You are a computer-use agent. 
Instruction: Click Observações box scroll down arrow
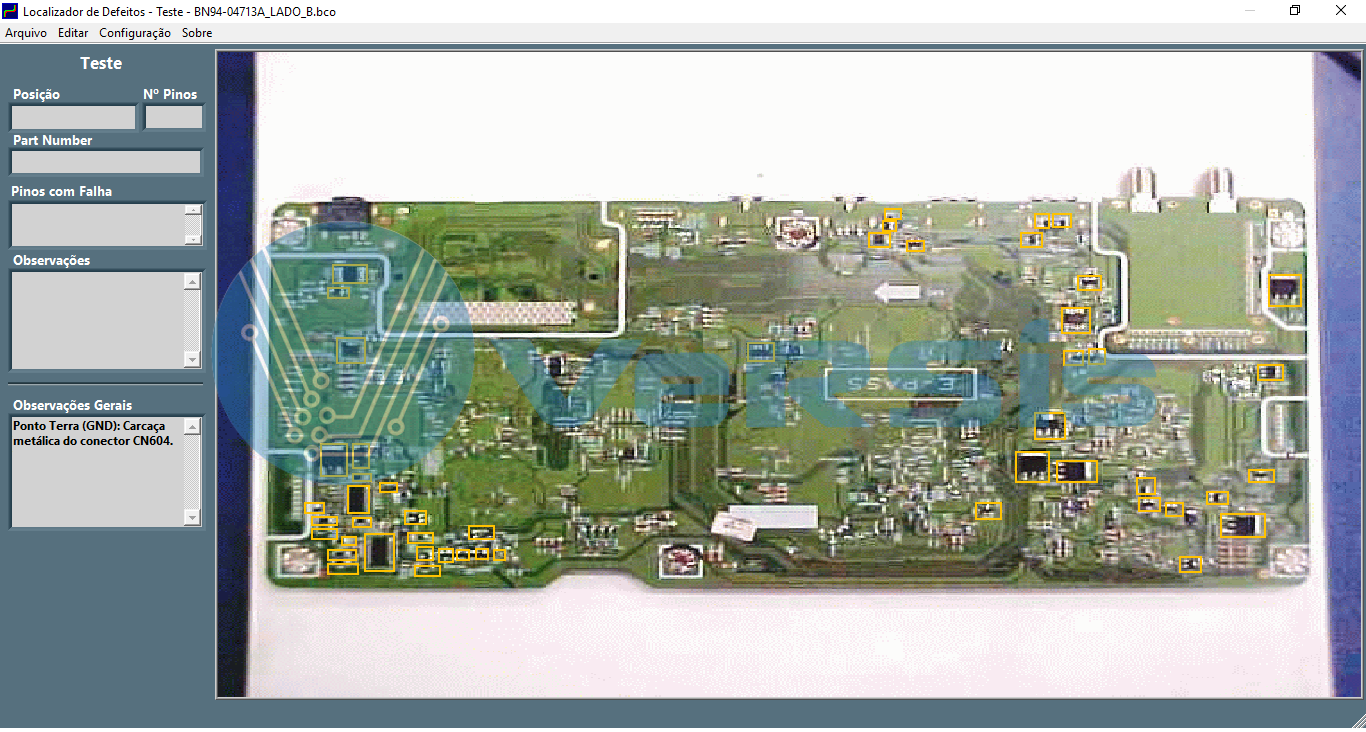pos(193,359)
